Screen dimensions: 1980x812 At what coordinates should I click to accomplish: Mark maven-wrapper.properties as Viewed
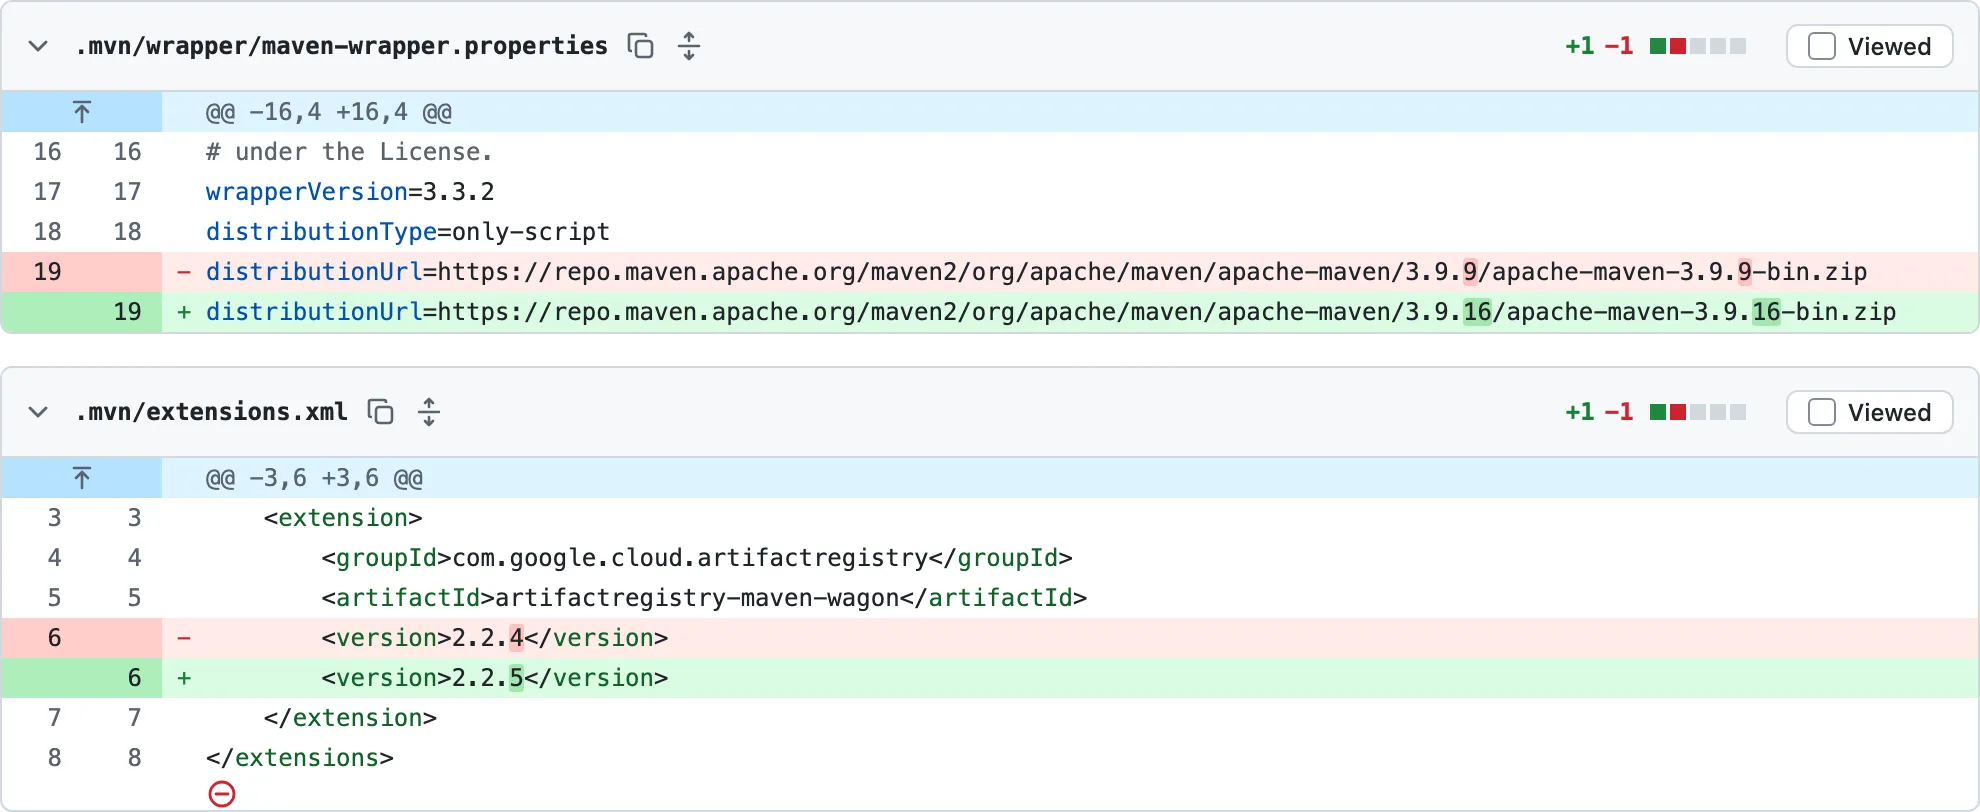click(1869, 46)
